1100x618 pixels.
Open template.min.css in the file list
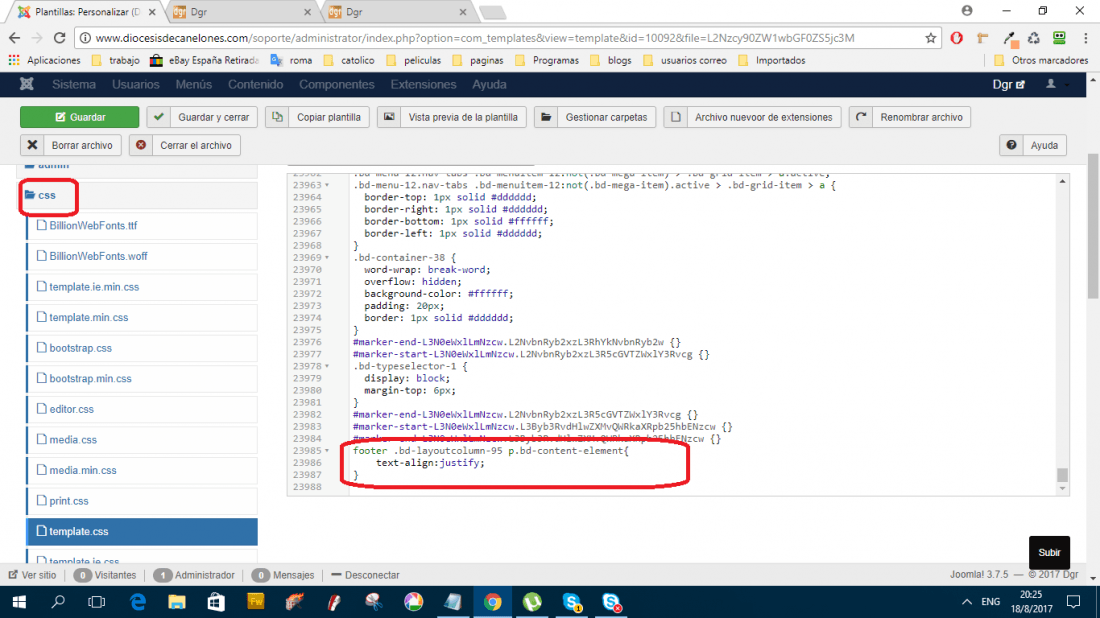coord(88,317)
